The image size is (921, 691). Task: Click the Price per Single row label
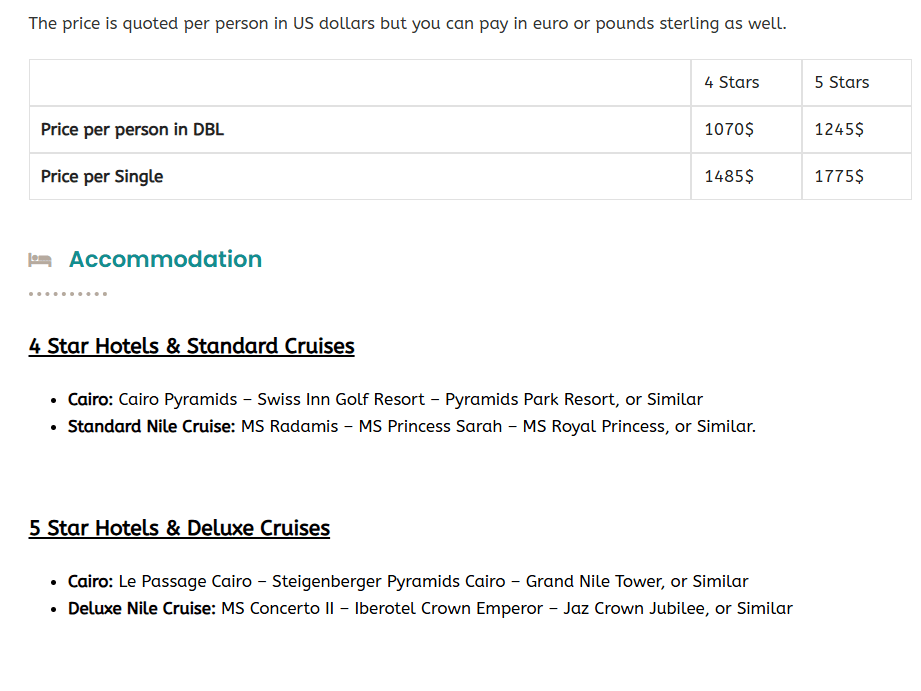(102, 177)
